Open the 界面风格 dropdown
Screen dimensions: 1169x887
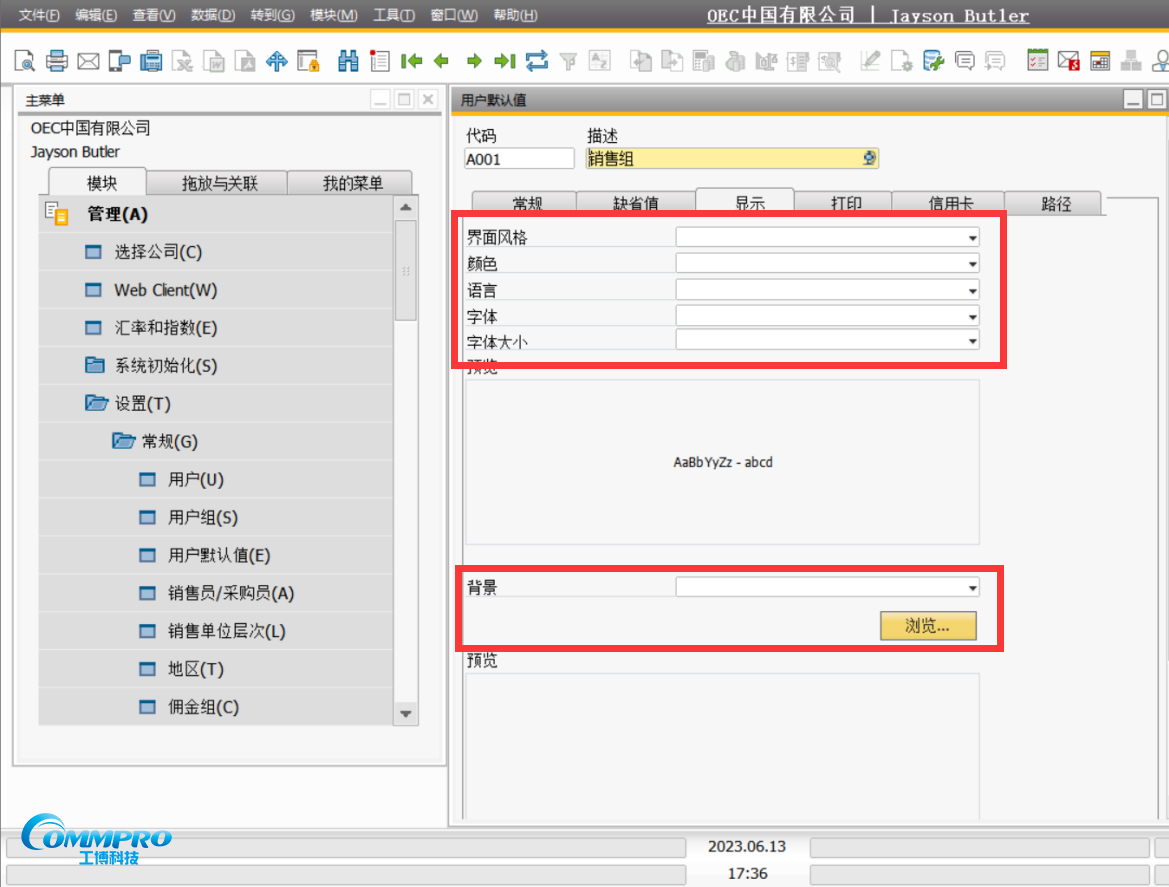pyautogui.click(x=971, y=237)
